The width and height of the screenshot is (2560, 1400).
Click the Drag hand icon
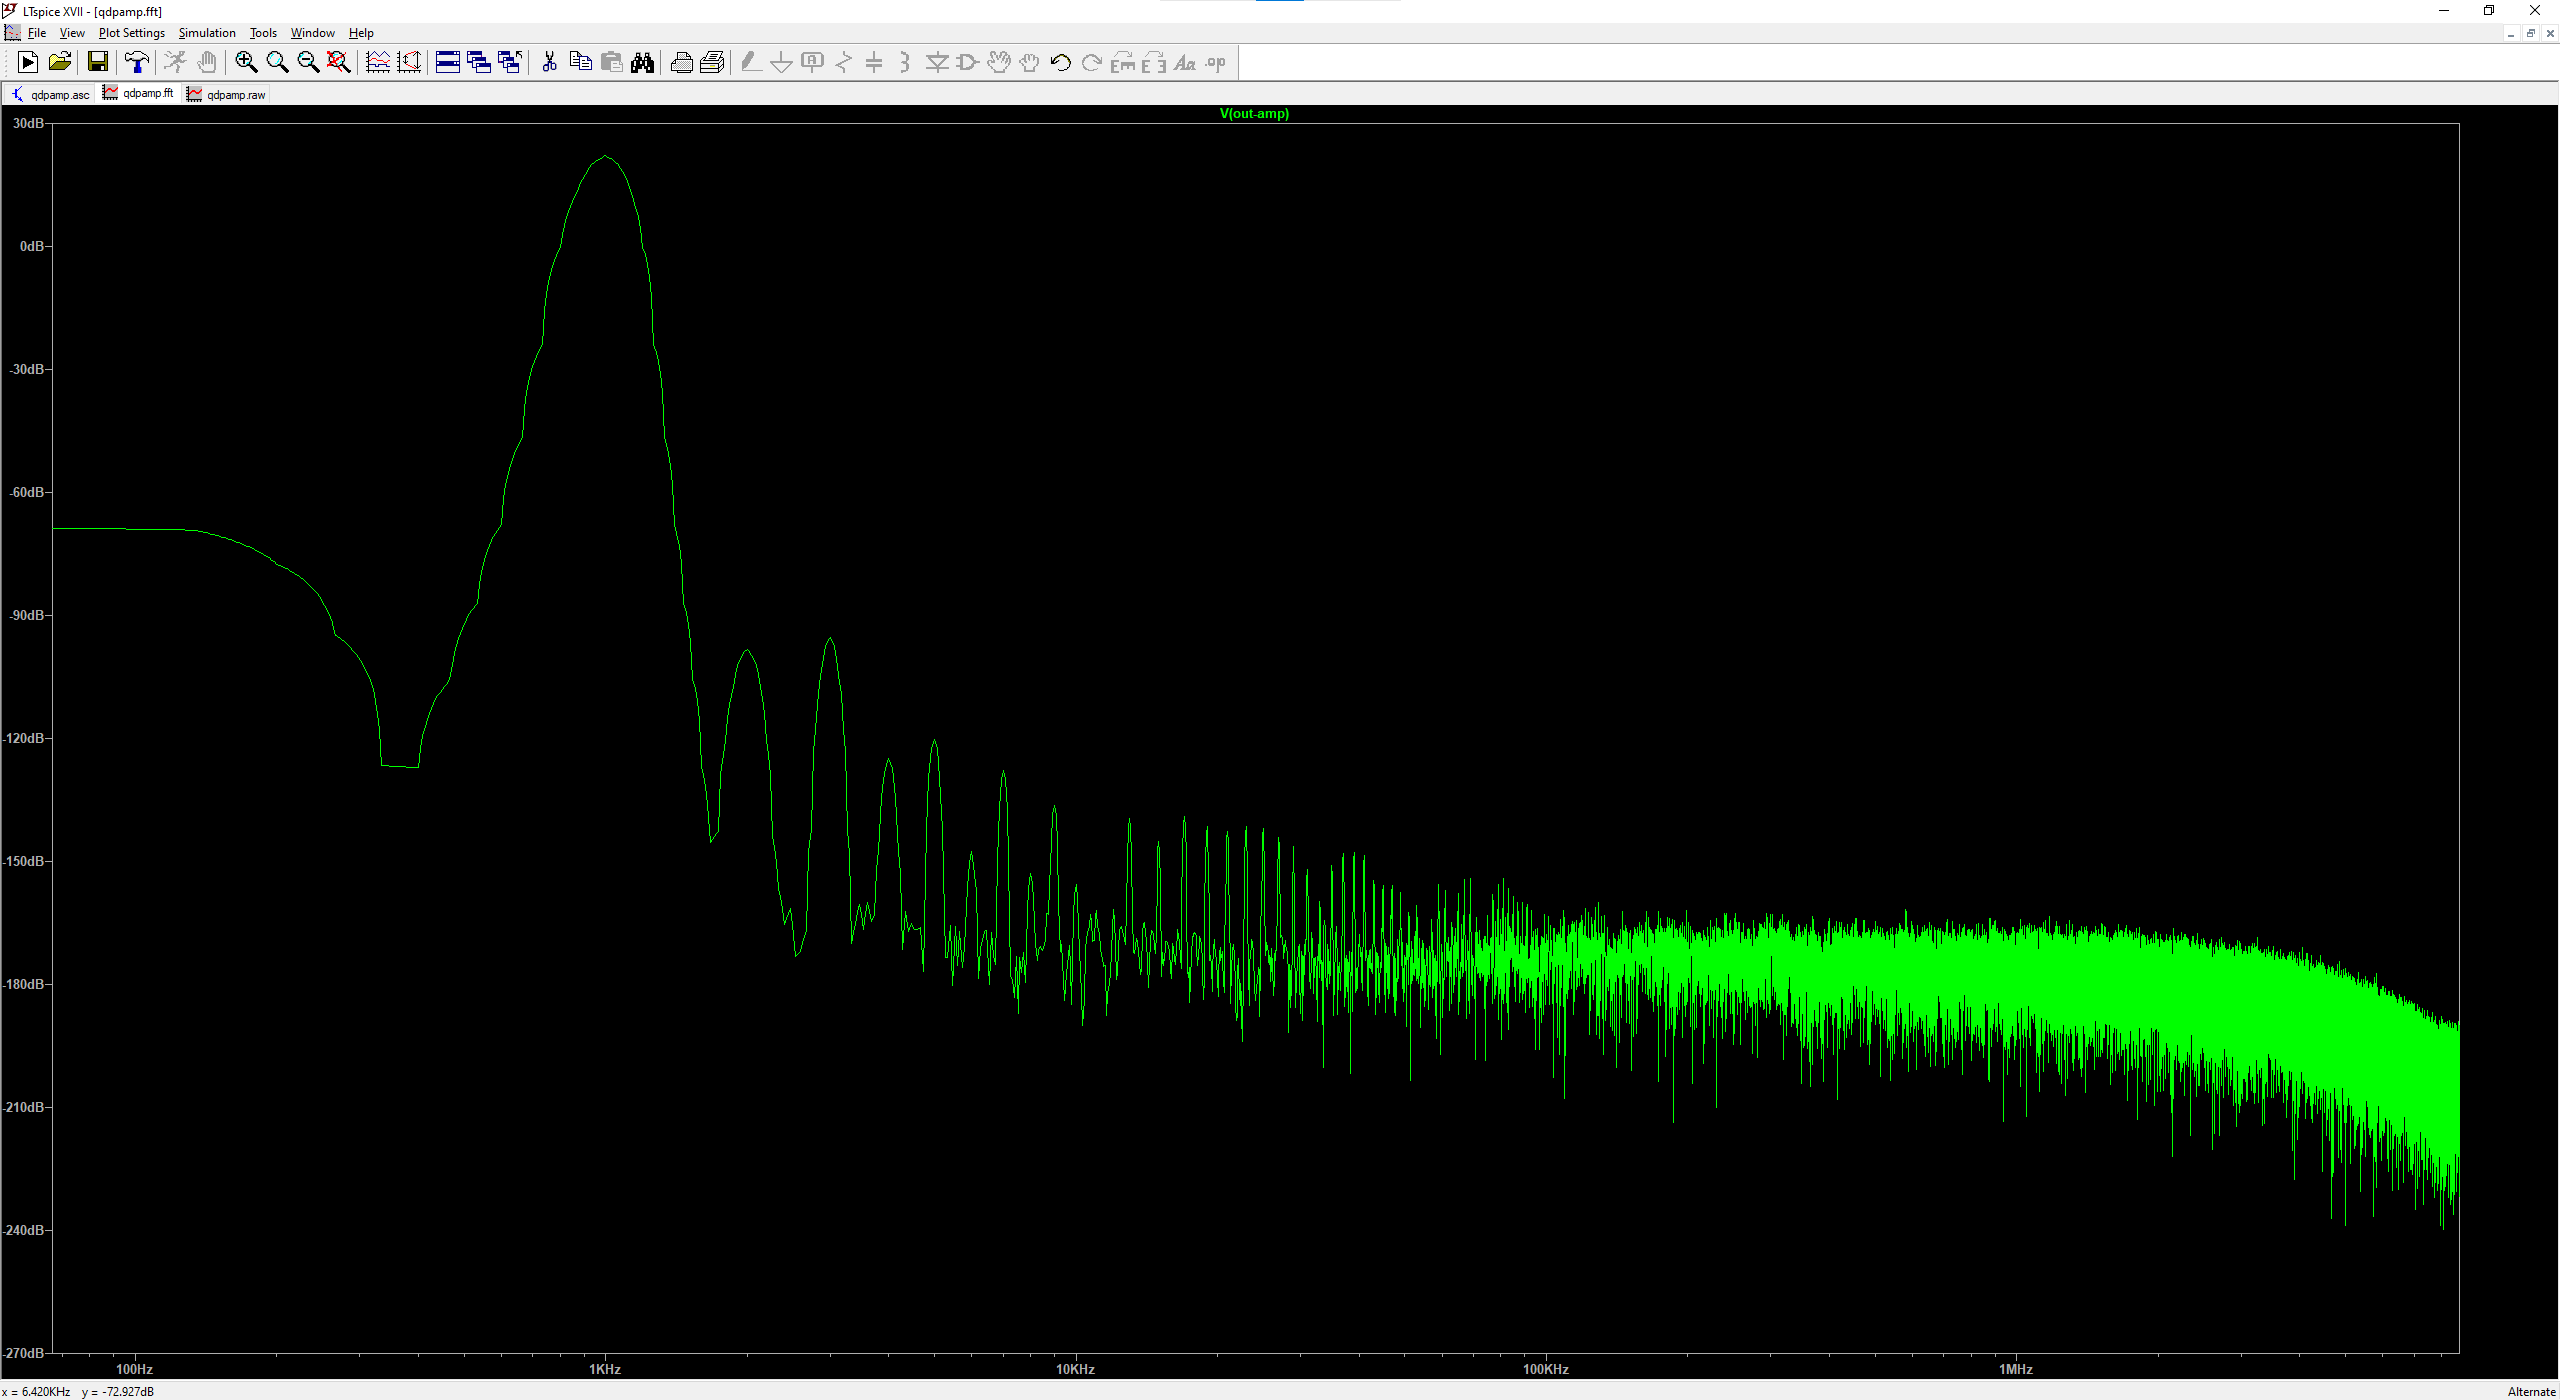(1030, 63)
